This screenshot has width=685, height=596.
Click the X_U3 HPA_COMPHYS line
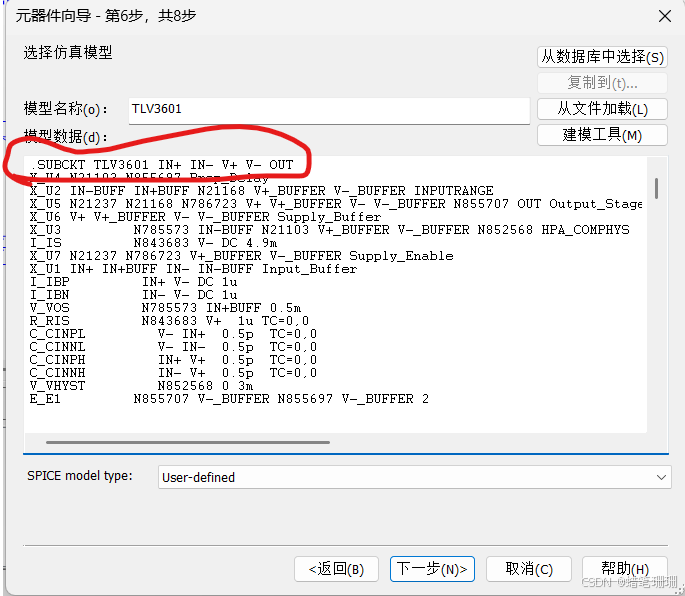tap(330, 230)
